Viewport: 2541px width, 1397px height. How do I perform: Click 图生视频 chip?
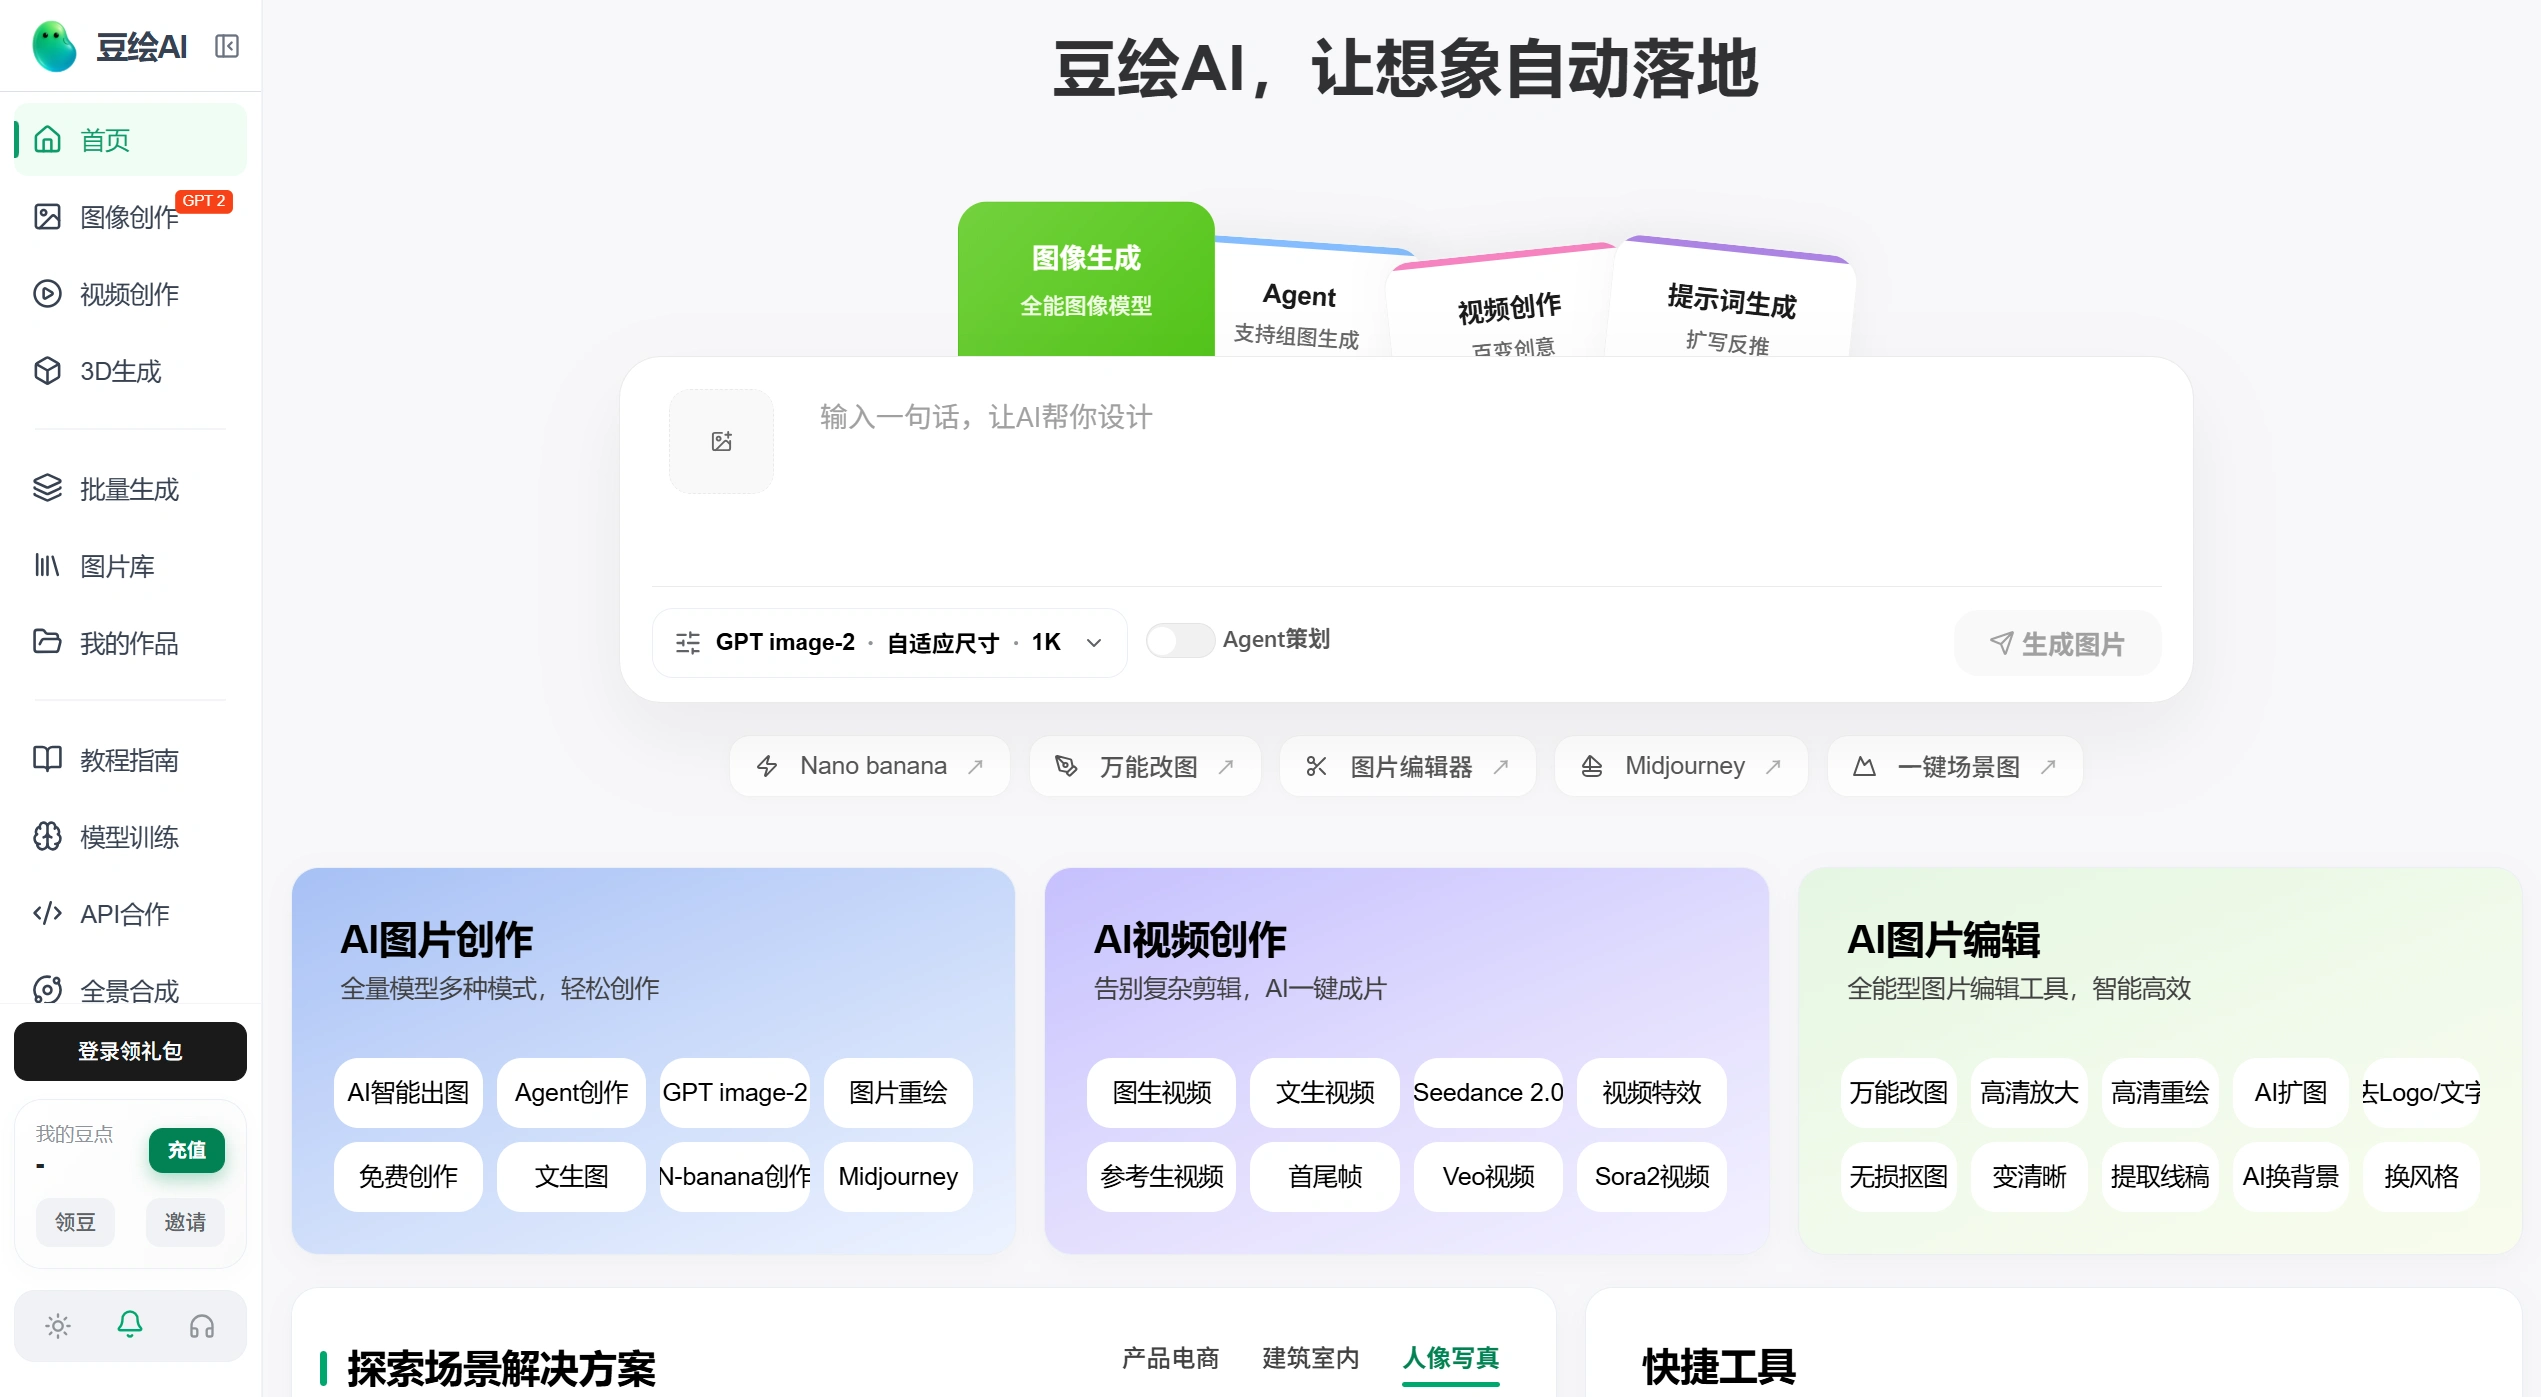click(x=1161, y=1092)
